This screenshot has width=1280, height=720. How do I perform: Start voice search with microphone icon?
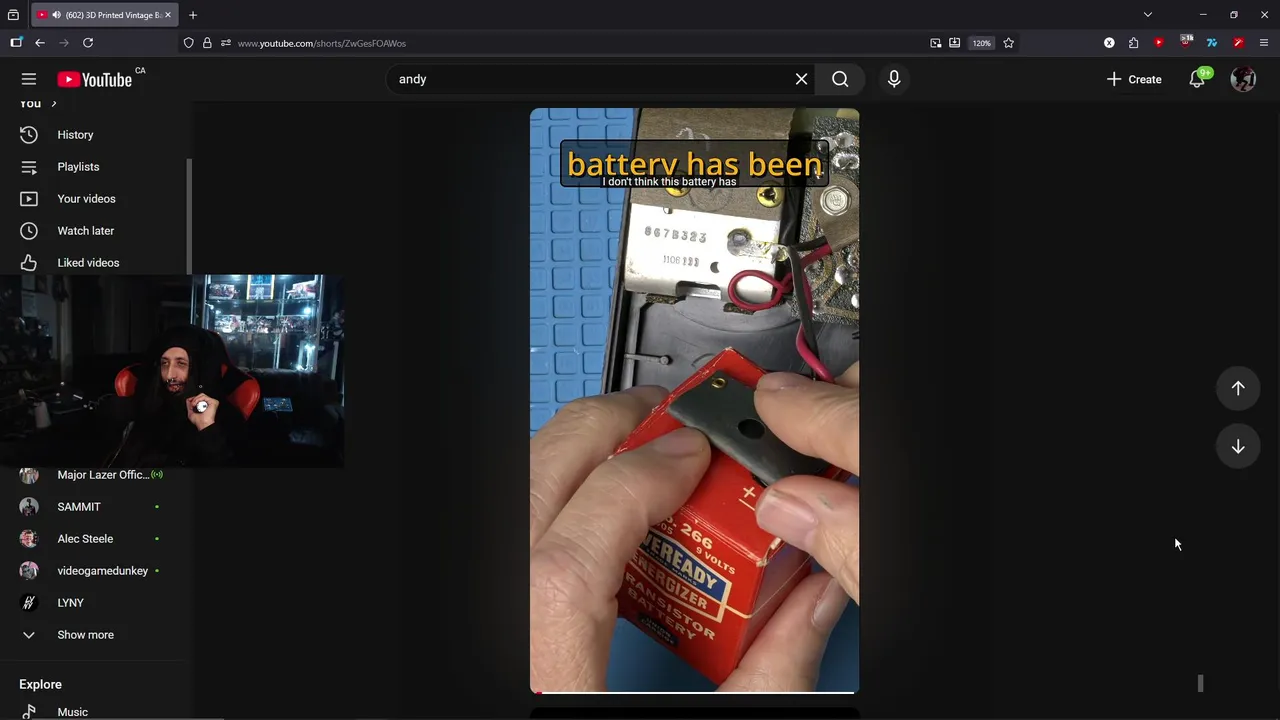click(894, 79)
